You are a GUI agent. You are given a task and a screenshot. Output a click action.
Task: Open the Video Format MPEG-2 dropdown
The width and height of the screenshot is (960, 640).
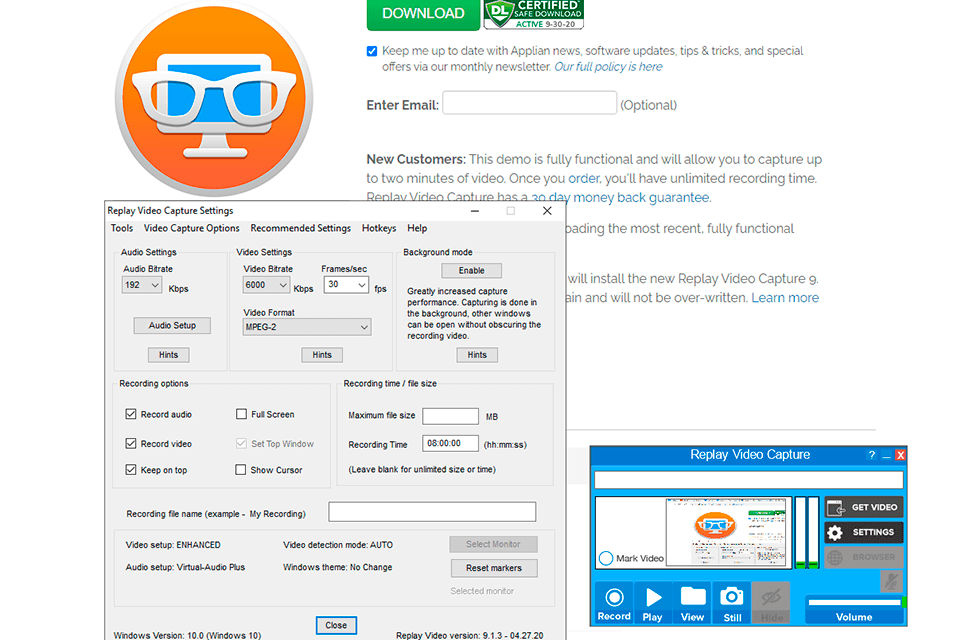coord(307,327)
